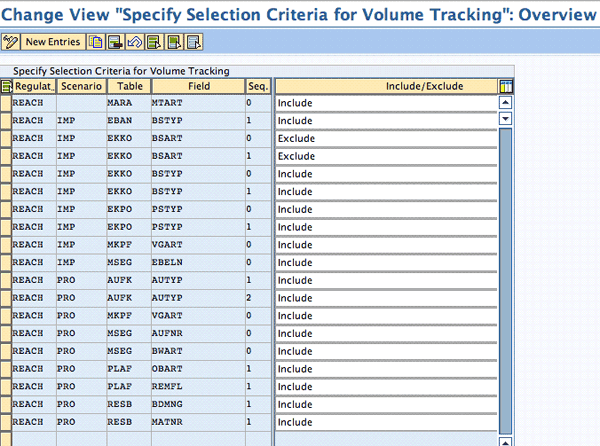Click select-all-rows icon beside Regulat. header
Image resolution: width=600 pixels, height=446 pixels.
pos(6,86)
